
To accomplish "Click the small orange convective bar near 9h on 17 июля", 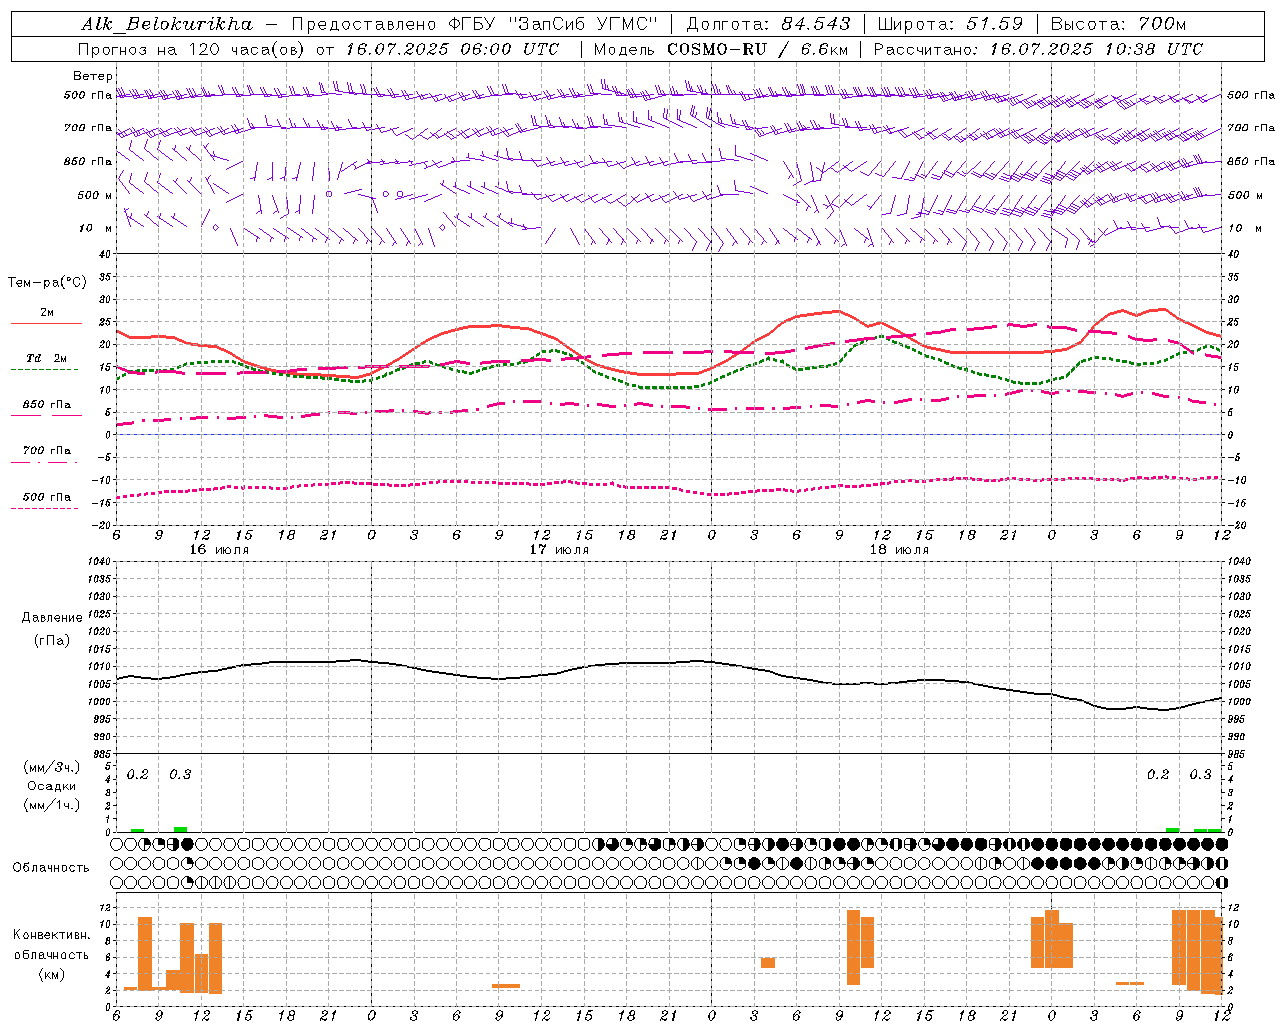I will tap(506, 986).
